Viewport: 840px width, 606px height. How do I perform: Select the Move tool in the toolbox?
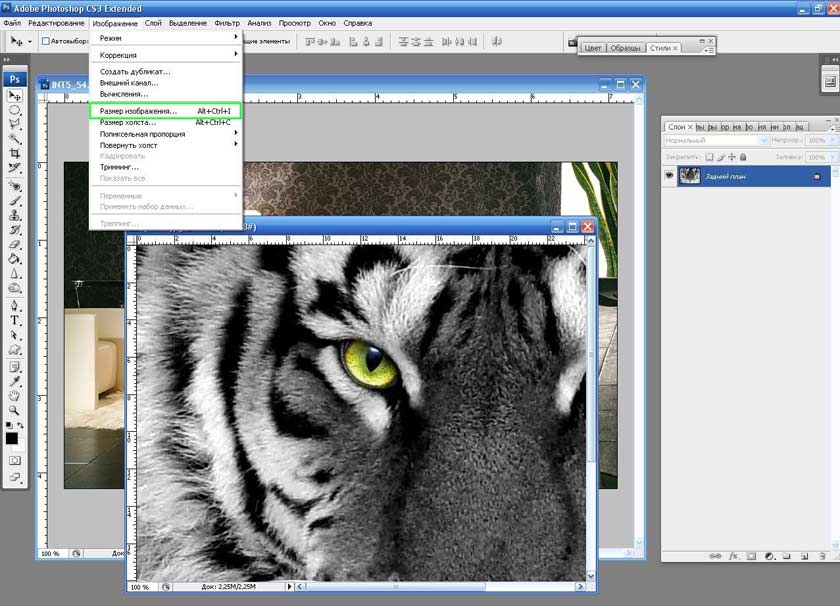(15, 96)
